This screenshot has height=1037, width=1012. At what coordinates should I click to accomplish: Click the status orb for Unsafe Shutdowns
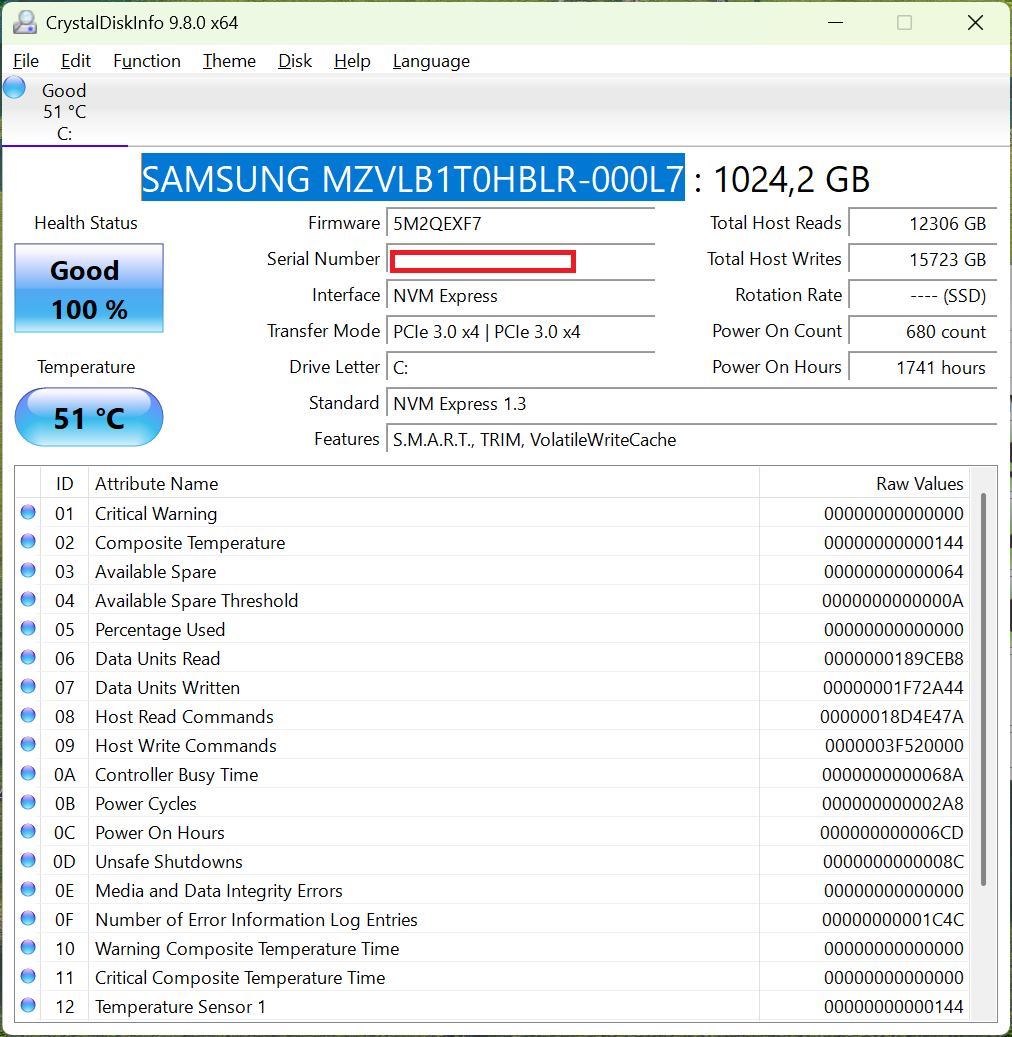(x=28, y=860)
